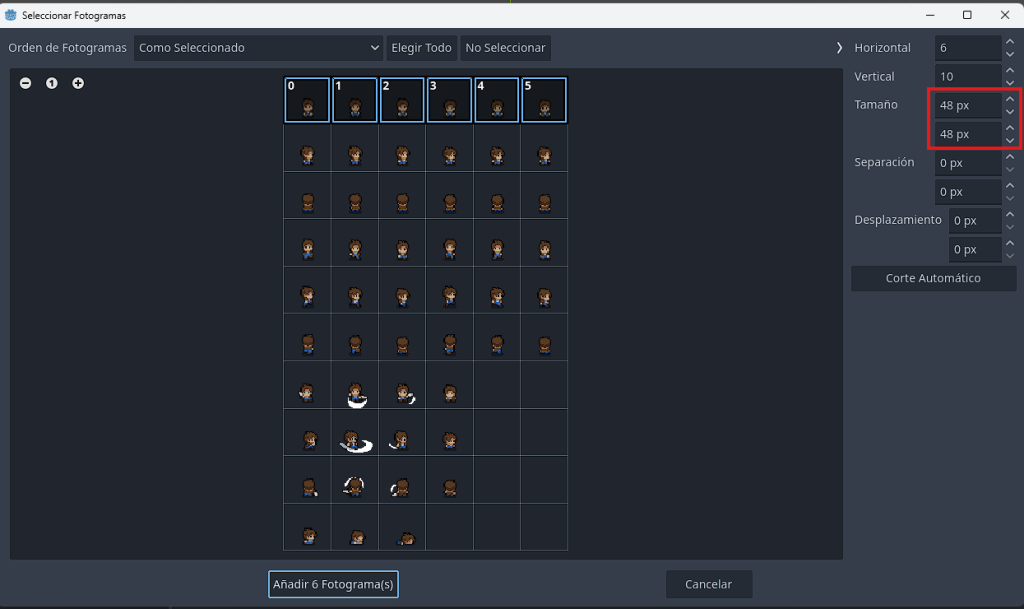Click the Corte Automático button
This screenshot has width=1024, height=609.
[x=933, y=278]
